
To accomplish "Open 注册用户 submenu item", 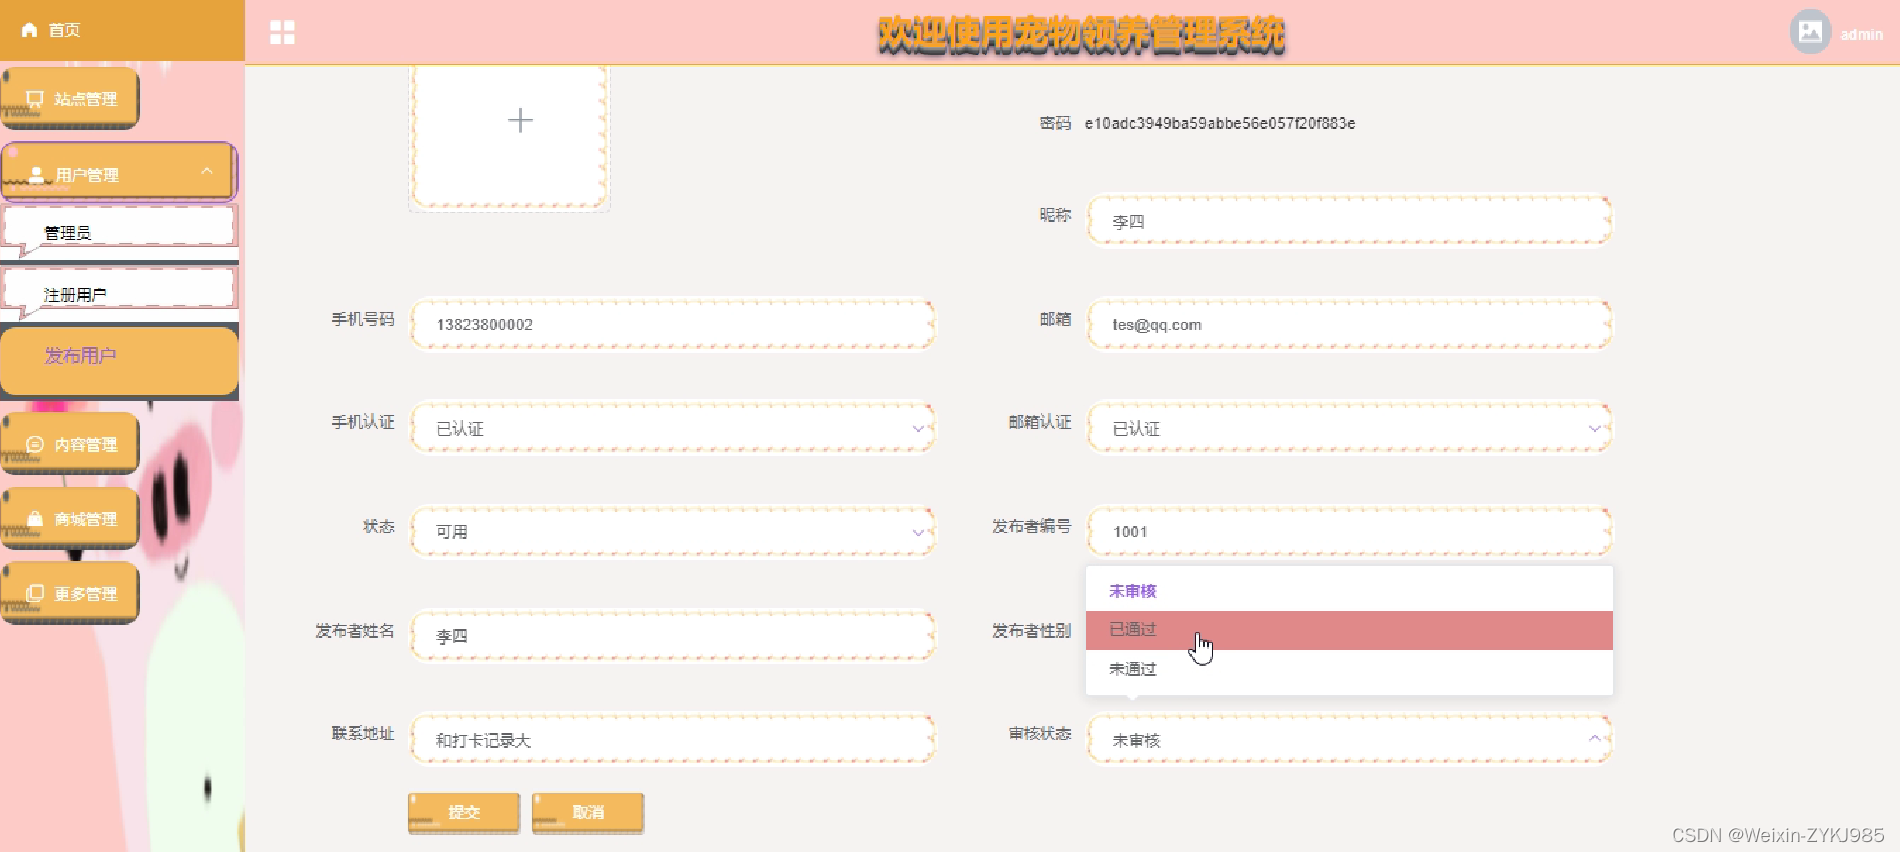I will [120, 293].
